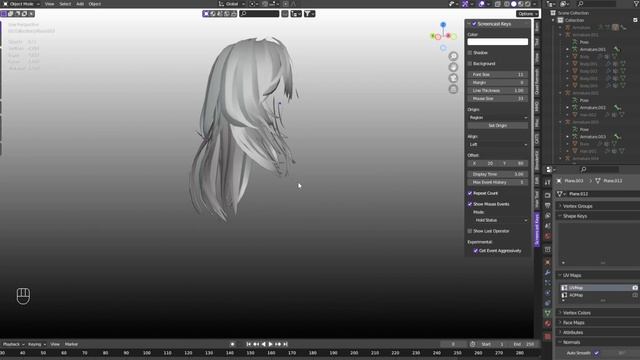Toggle the Auto Smooth checkbox
This screenshot has width=640, height=360.
pyautogui.click(x=596, y=353)
